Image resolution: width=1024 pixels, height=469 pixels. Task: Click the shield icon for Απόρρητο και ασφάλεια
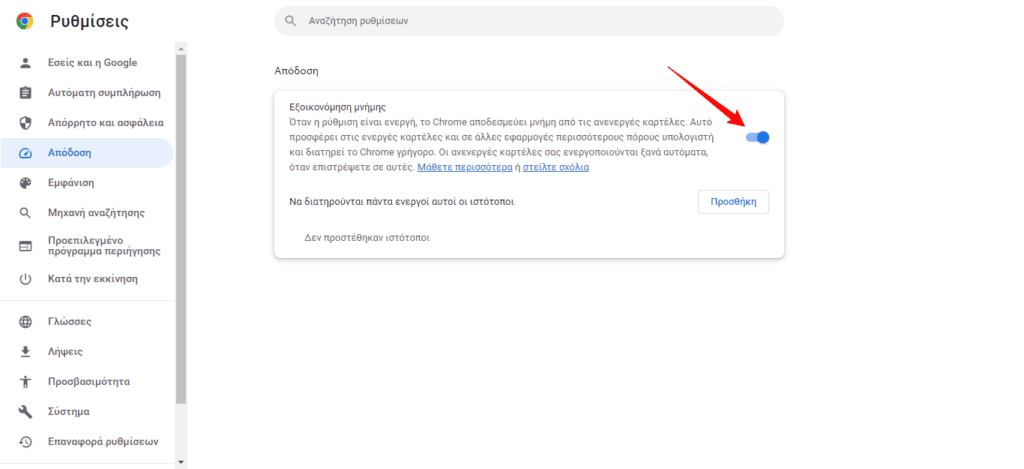click(x=26, y=123)
